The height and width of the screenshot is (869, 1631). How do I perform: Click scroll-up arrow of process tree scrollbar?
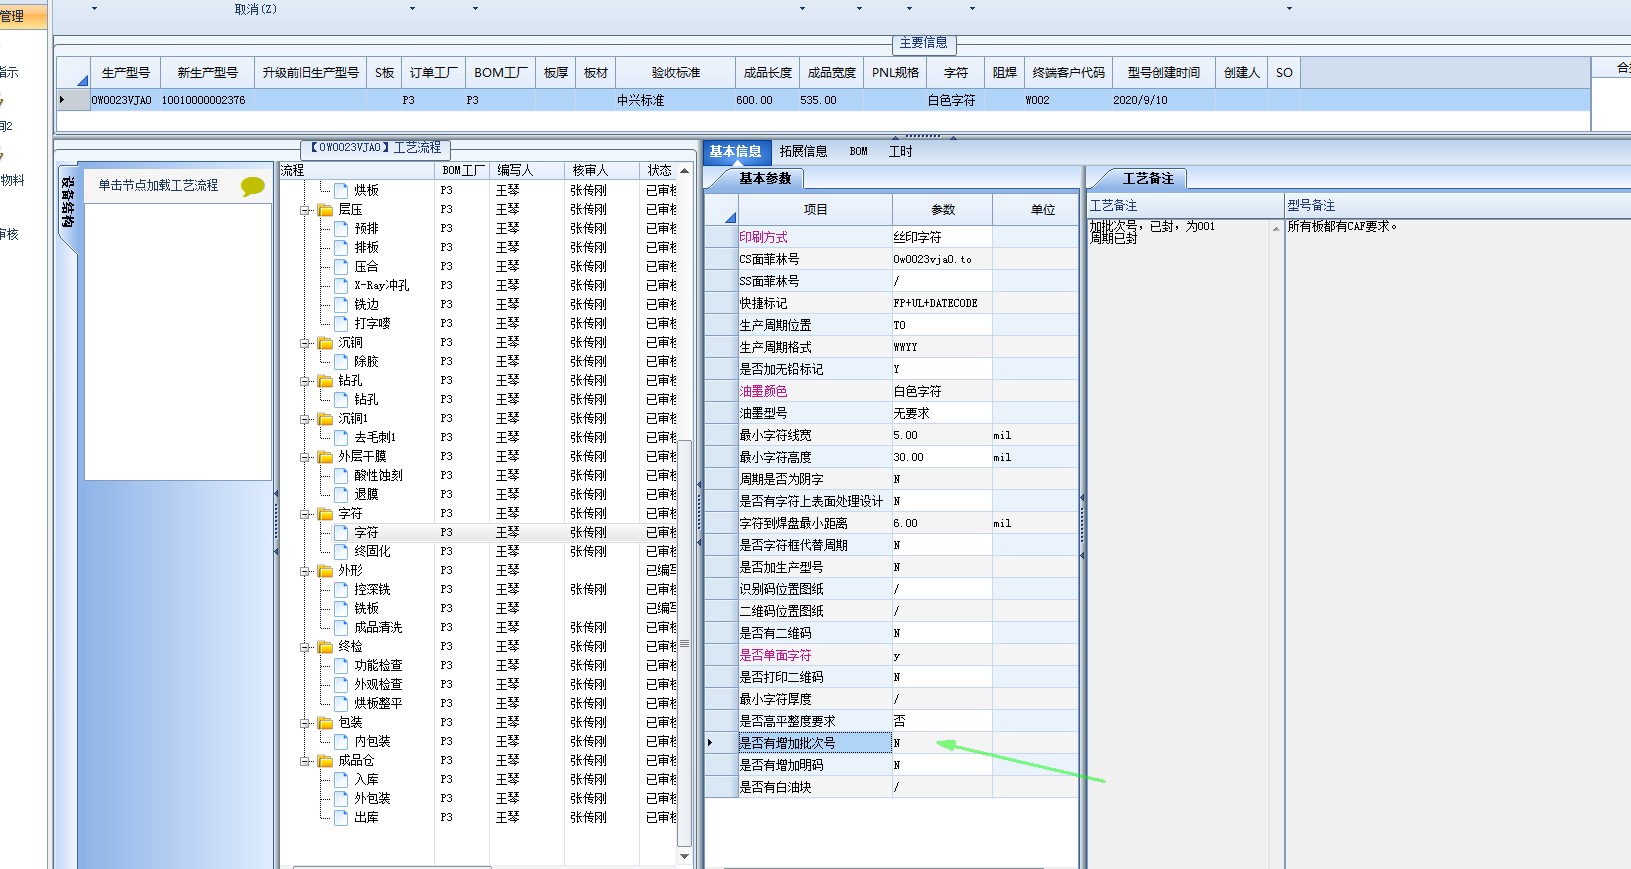tap(684, 171)
